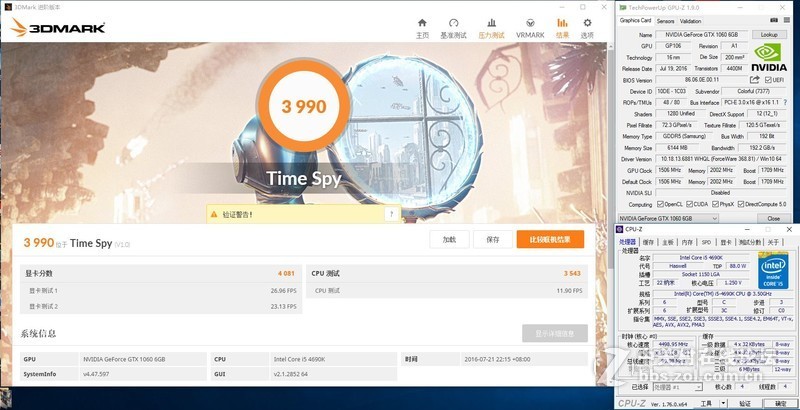
Task: Click the CPU 测试 score 3 543
Action: pos(572,273)
